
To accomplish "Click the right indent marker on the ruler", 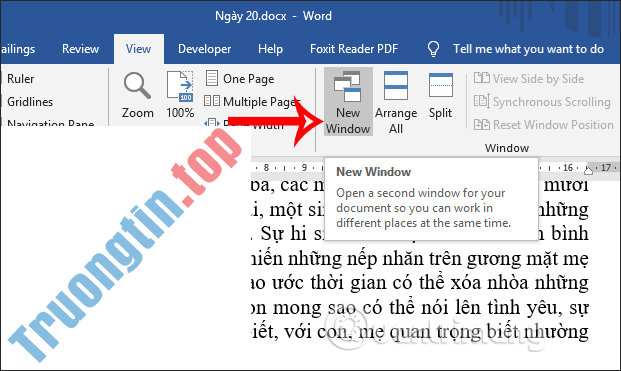I will coord(588,170).
